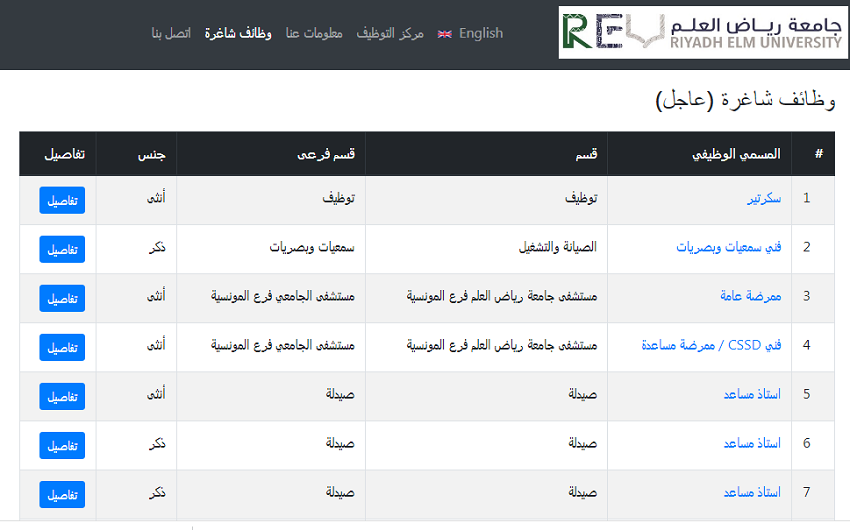Image resolution: width=850 pixels, height=530 pixels.
Task: Open the سكرتير job title link
Action: pyautogui.click(x=764, y=198)
